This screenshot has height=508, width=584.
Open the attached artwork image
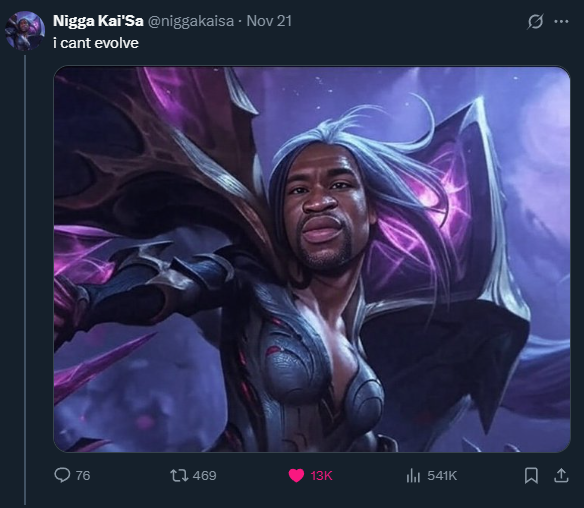coord(312,259)
